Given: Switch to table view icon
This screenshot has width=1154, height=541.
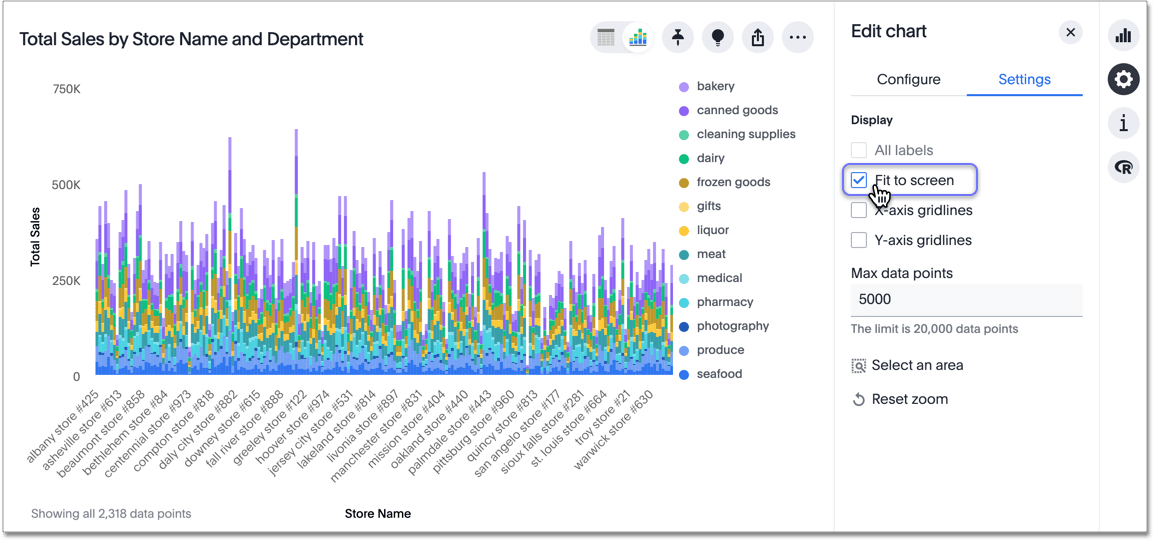Looking at the screenshot, I should coord(606,38).
